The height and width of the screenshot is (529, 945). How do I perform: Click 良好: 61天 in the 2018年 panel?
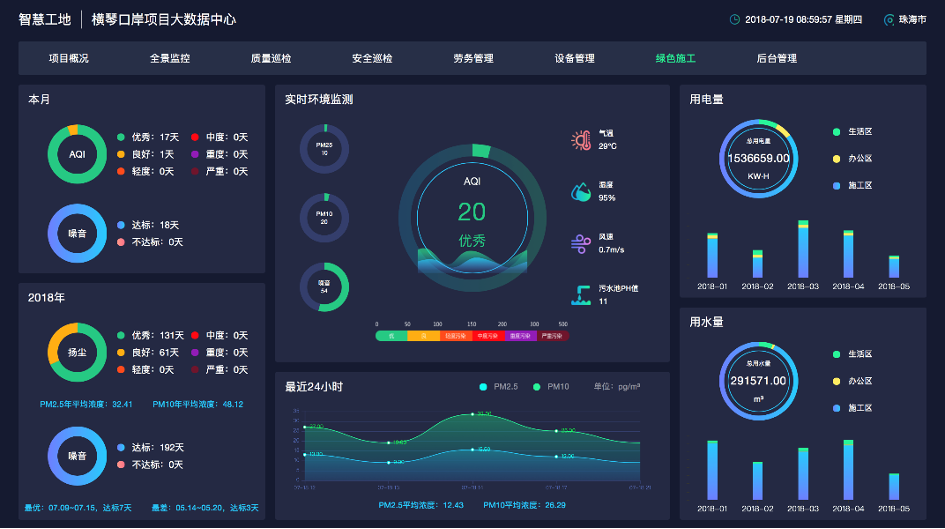pyautogui.click(x=148, y=352)
